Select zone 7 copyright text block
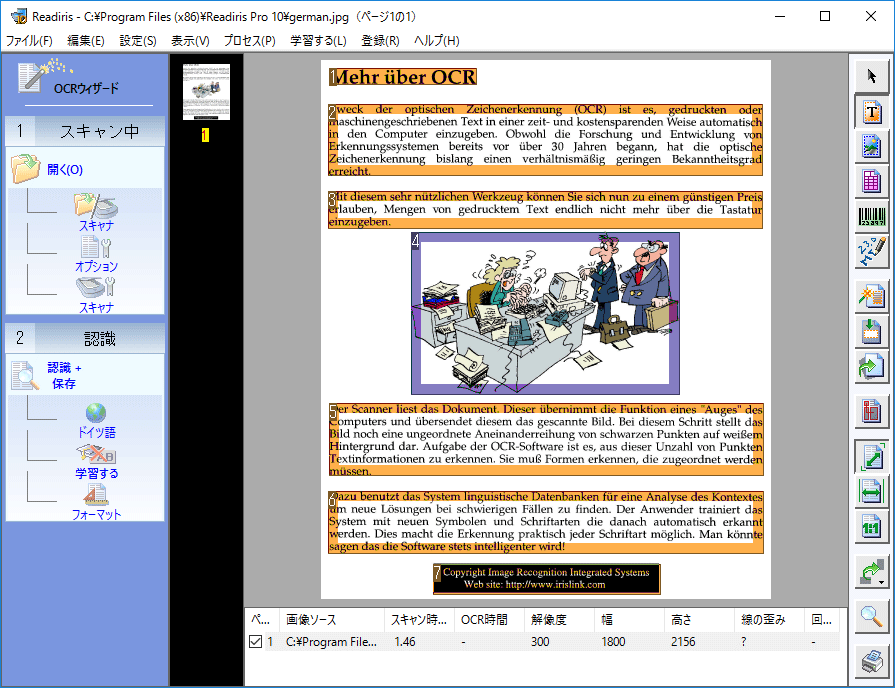The width and height of the screenshot is (895, 688). click(x=546, y=578)
